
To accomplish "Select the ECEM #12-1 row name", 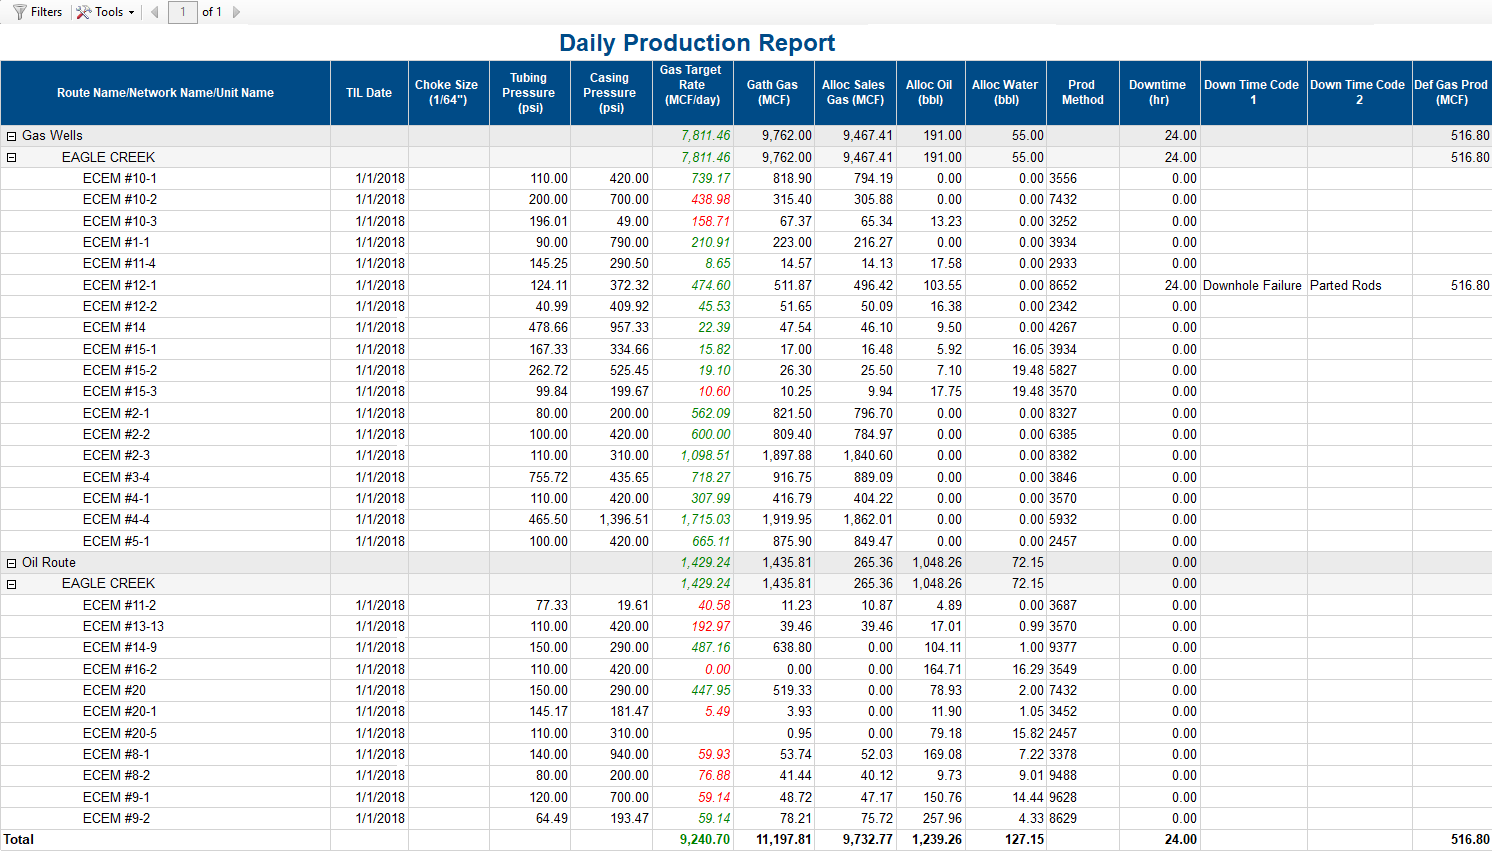I will (x=120, y=285).
